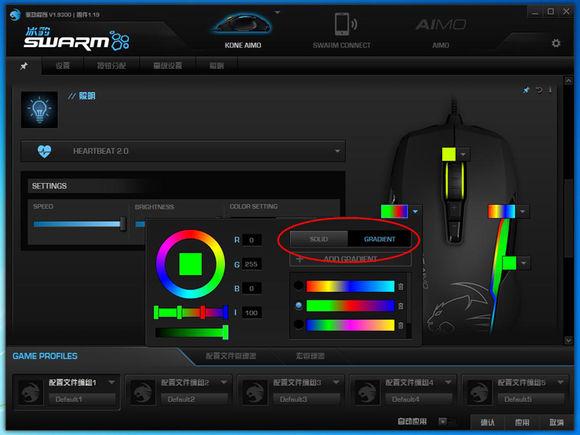
Task: Open the macro manager tab in the bottom panel
Action: click(310, 356)
